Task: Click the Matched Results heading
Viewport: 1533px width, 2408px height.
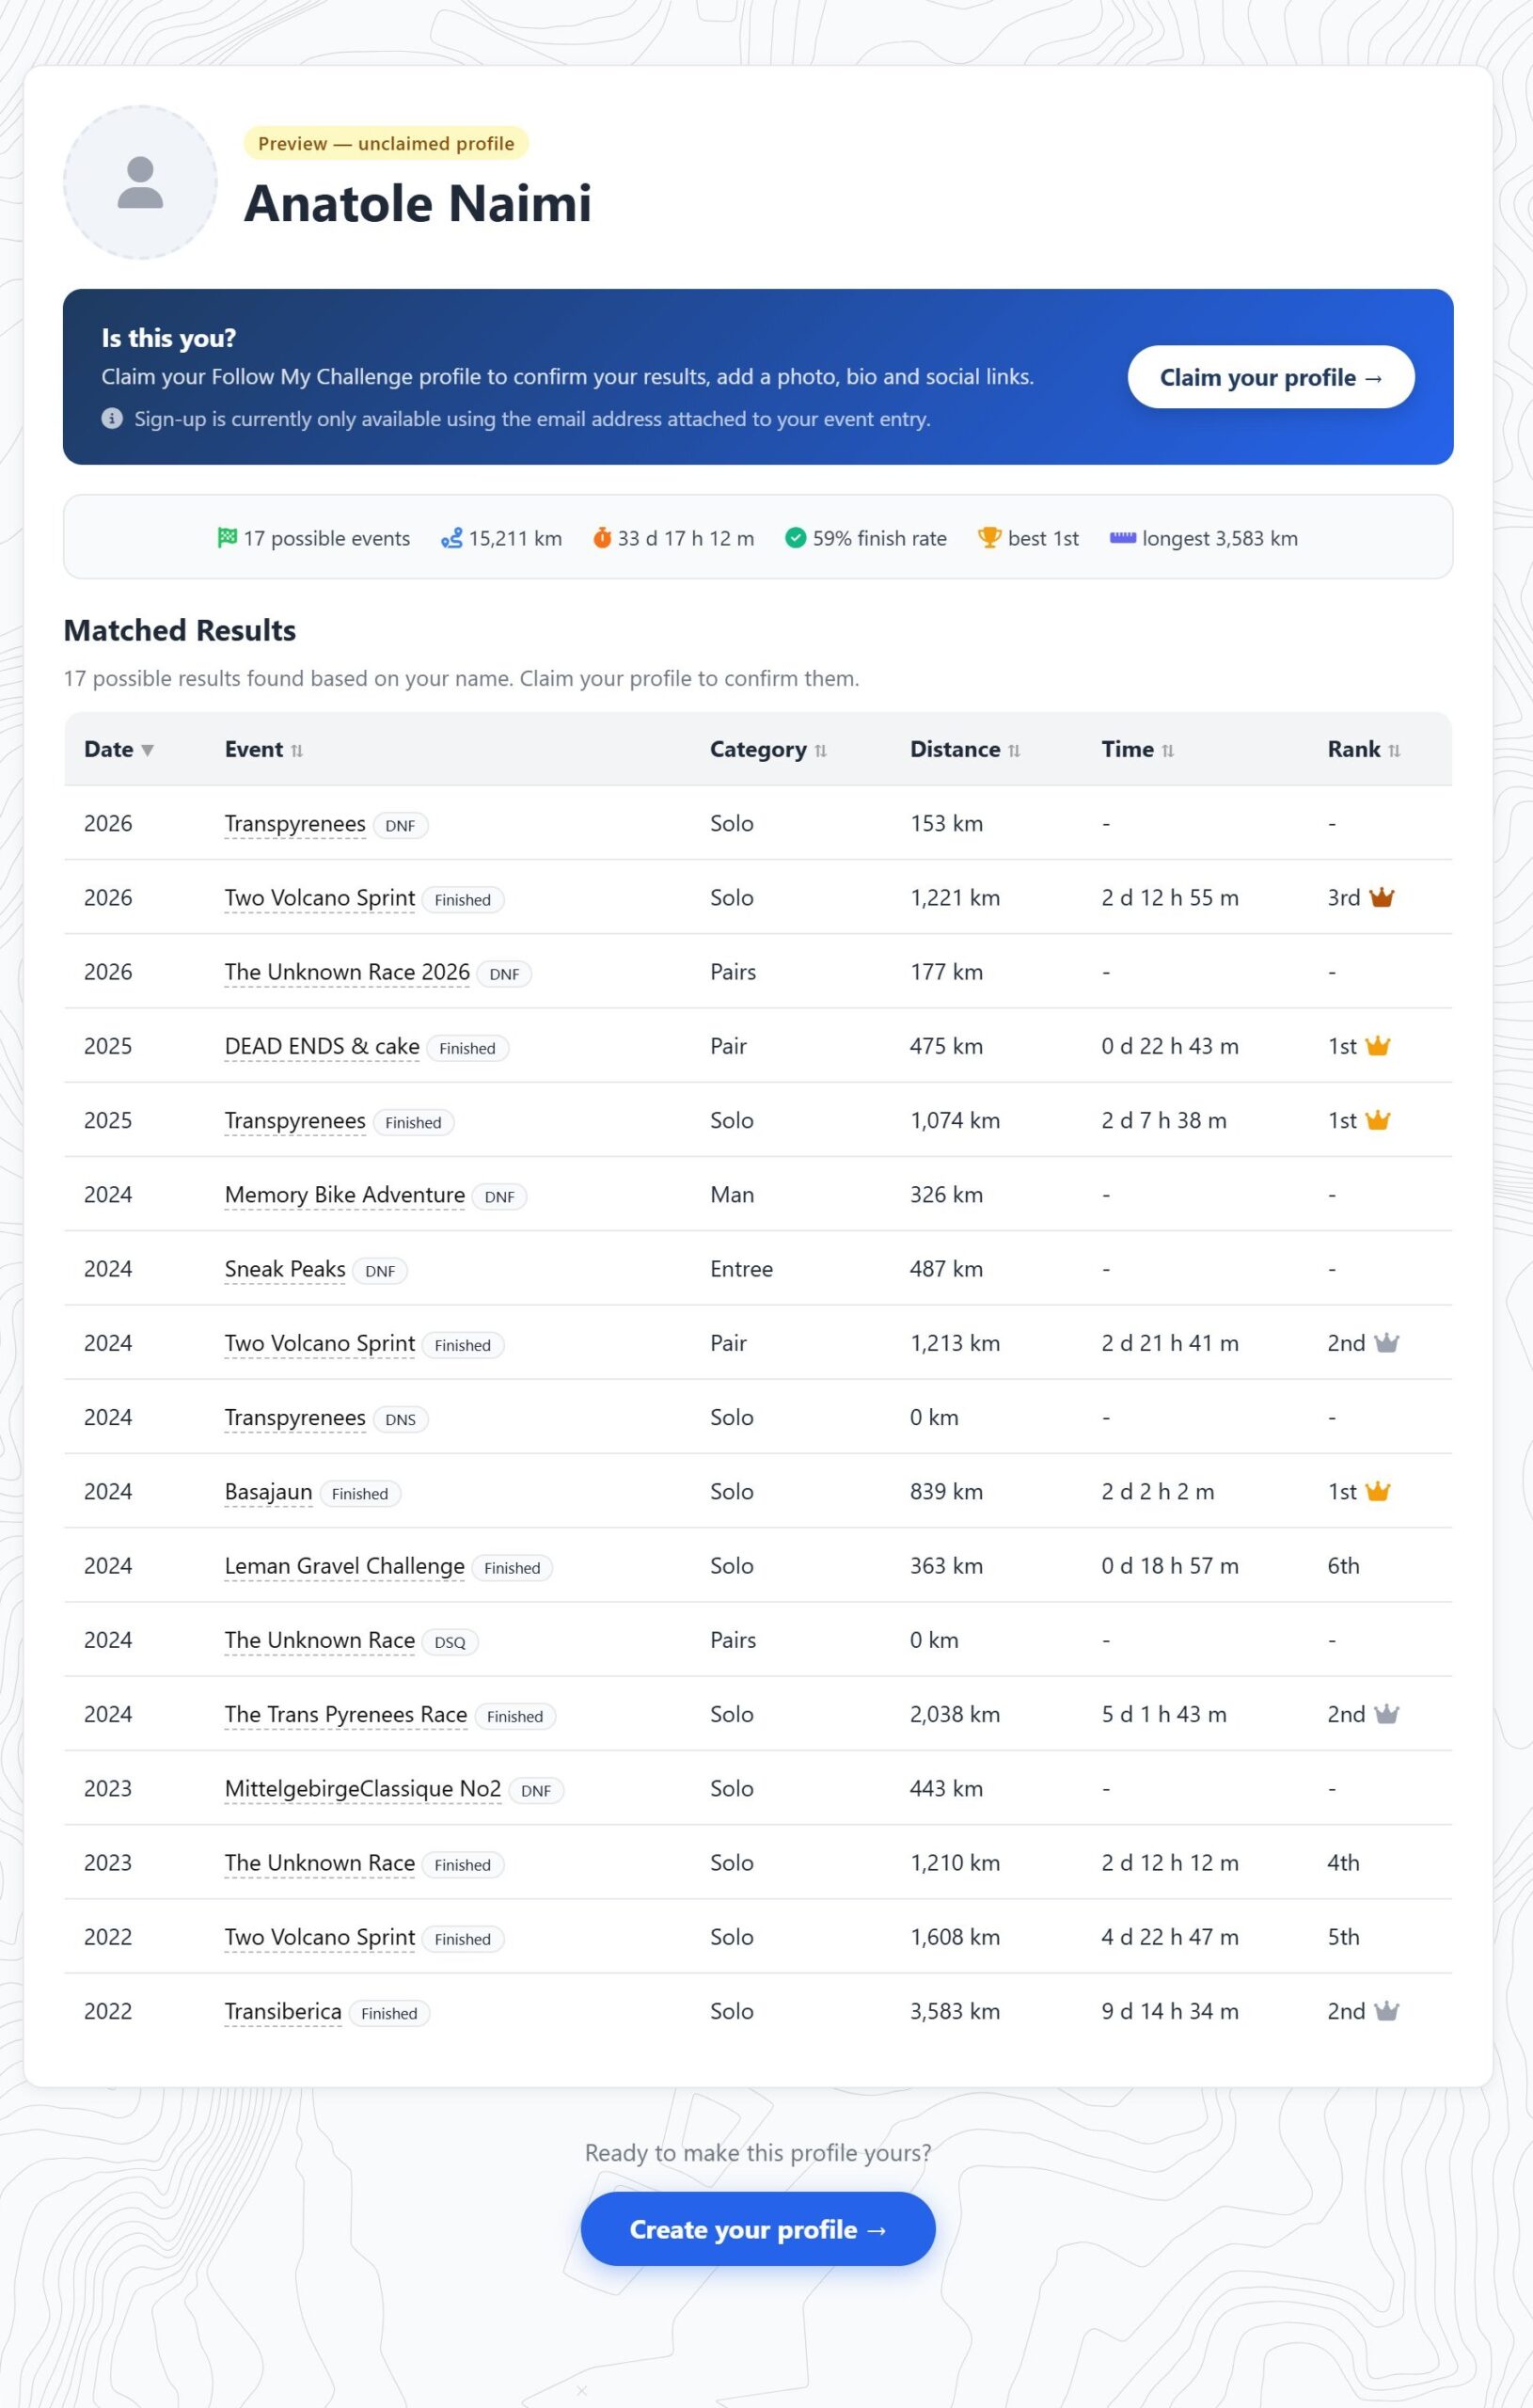Action: pyautogui.click(x=180, y=630)
